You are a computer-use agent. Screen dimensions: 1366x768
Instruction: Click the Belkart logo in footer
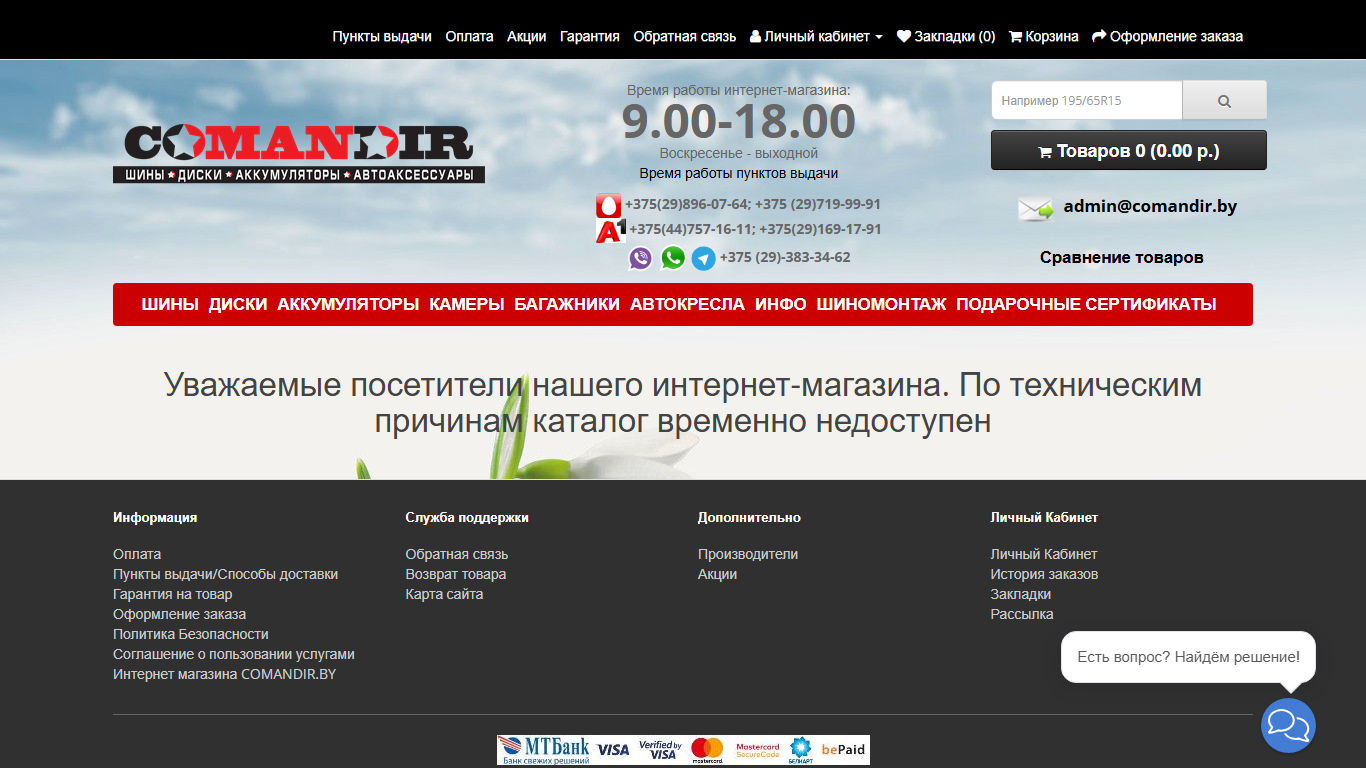pyautogui.click(x=800, y=750)
